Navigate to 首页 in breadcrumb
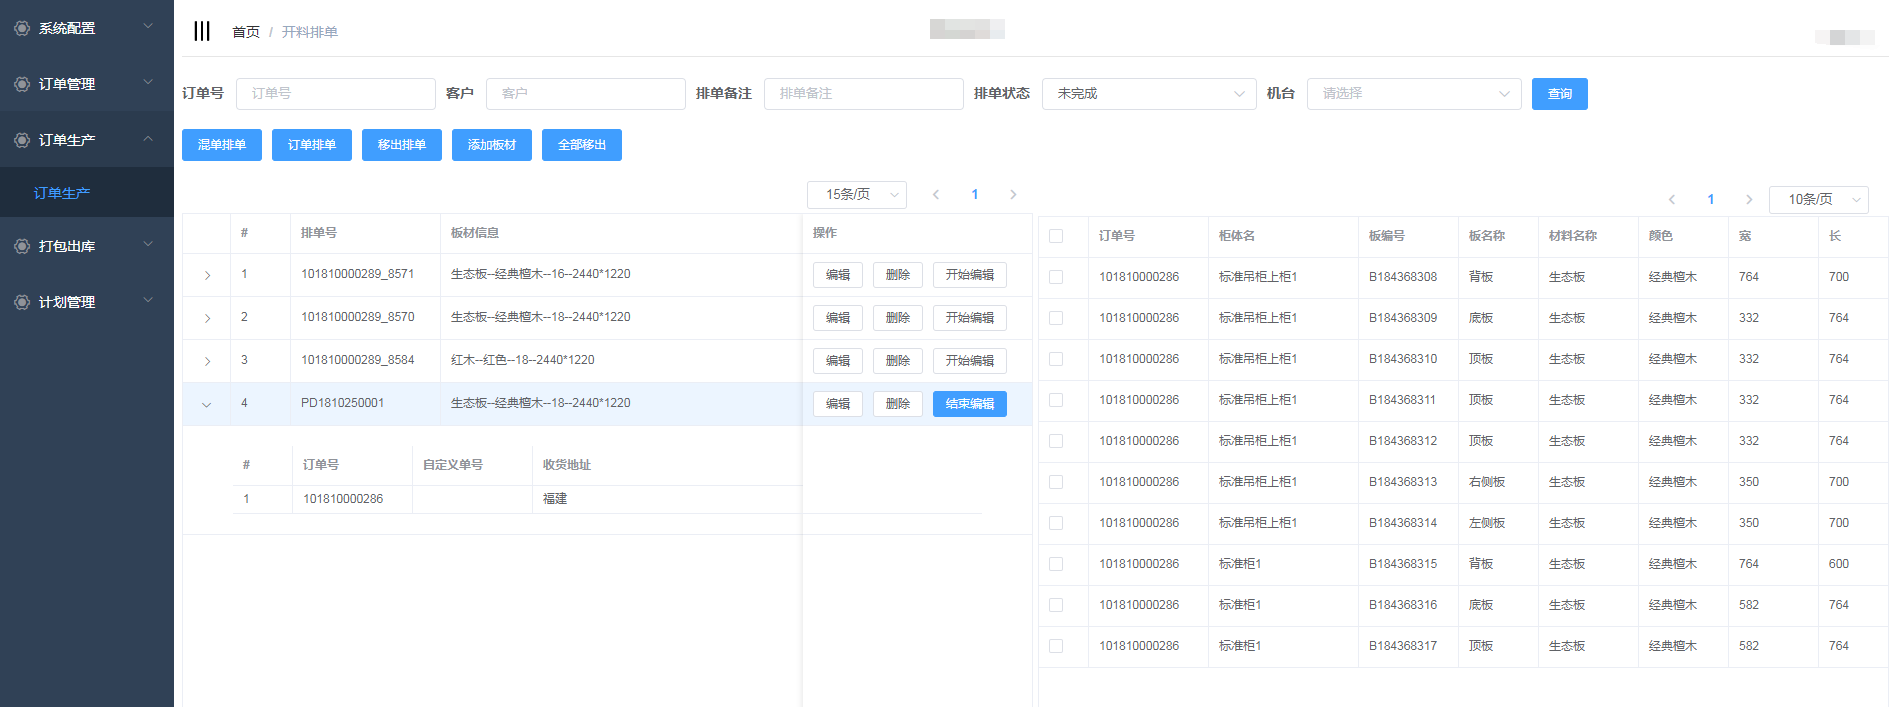Viewport: 1890px width, 707px height. (x=246, y=32)
